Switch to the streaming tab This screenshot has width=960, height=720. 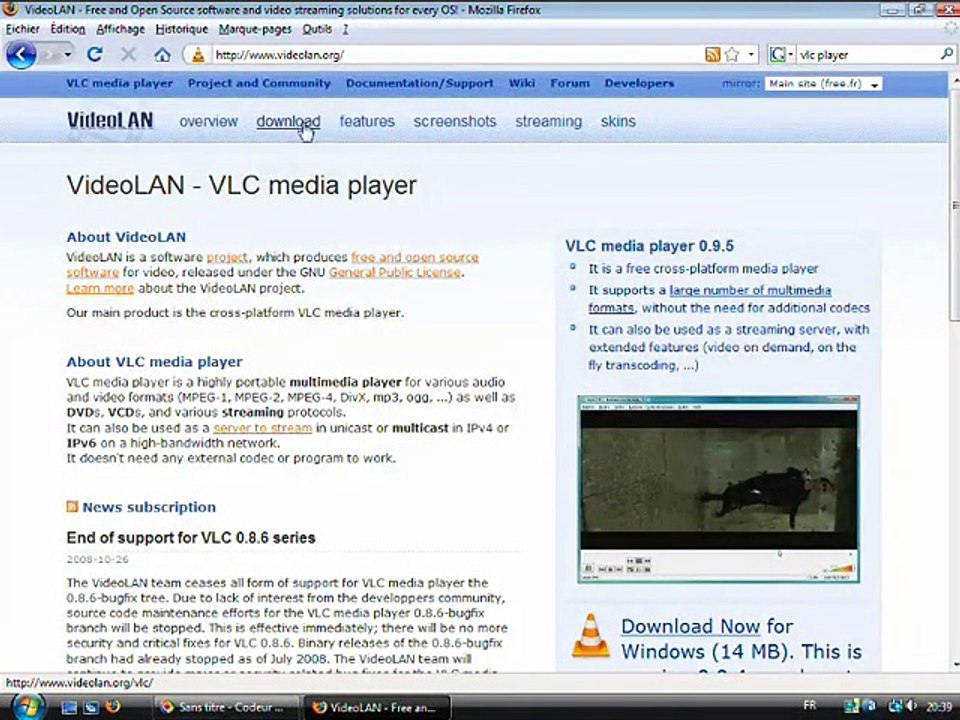pos(548,121)
